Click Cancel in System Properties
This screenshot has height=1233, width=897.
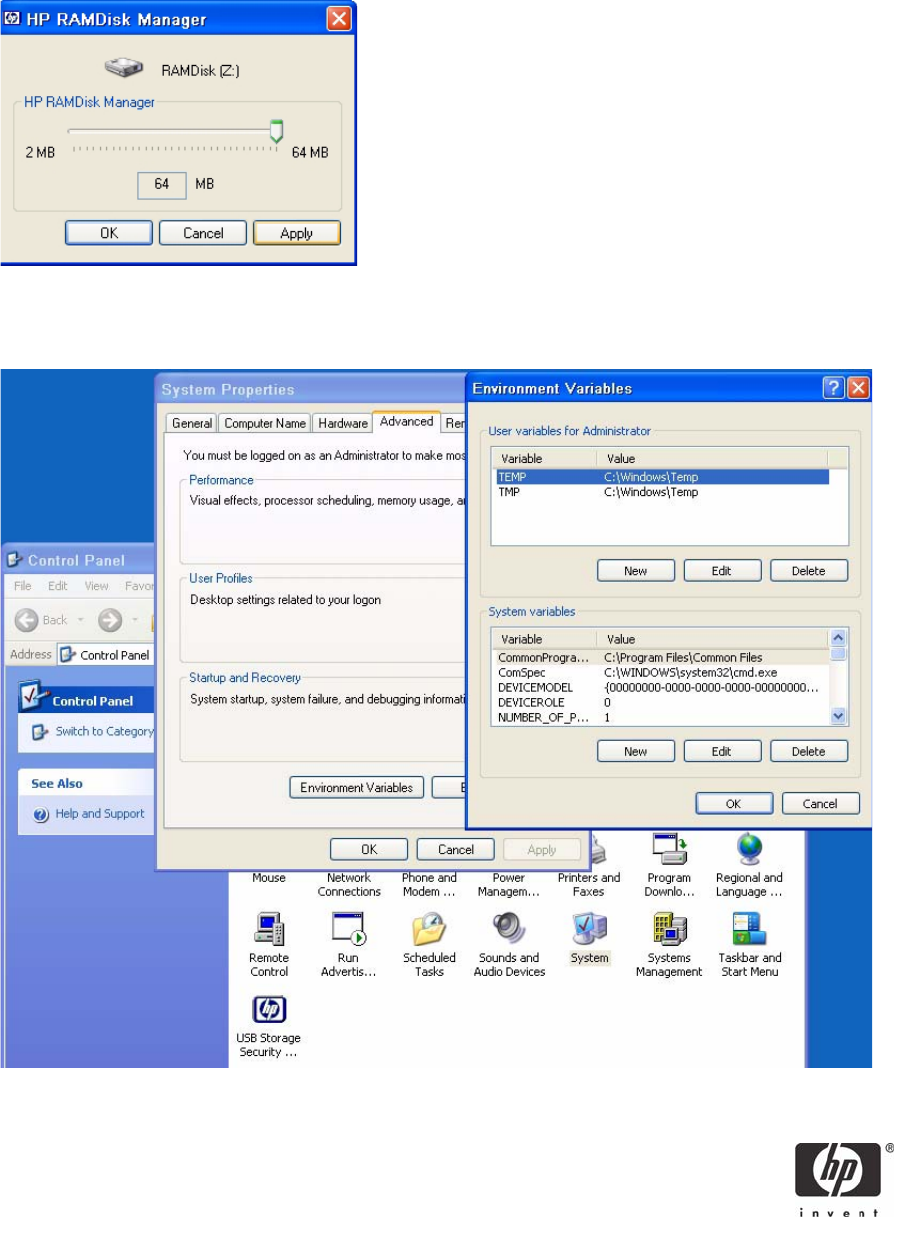(x=456, y=849)
